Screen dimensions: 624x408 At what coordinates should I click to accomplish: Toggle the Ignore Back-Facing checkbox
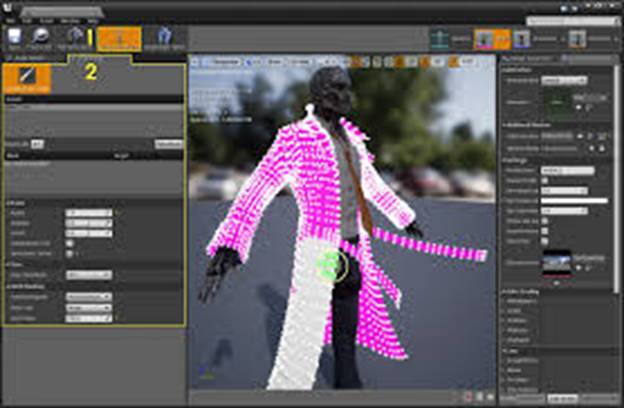tap(70, 253)
